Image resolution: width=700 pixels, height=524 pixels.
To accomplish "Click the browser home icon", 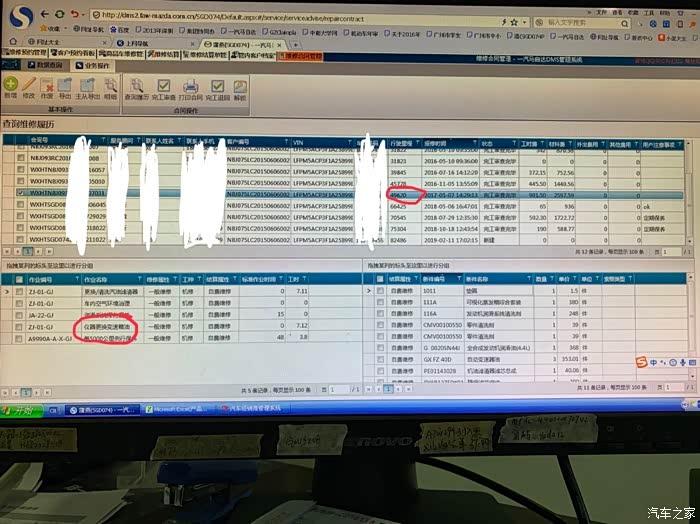I will click(x=13, y=41).
